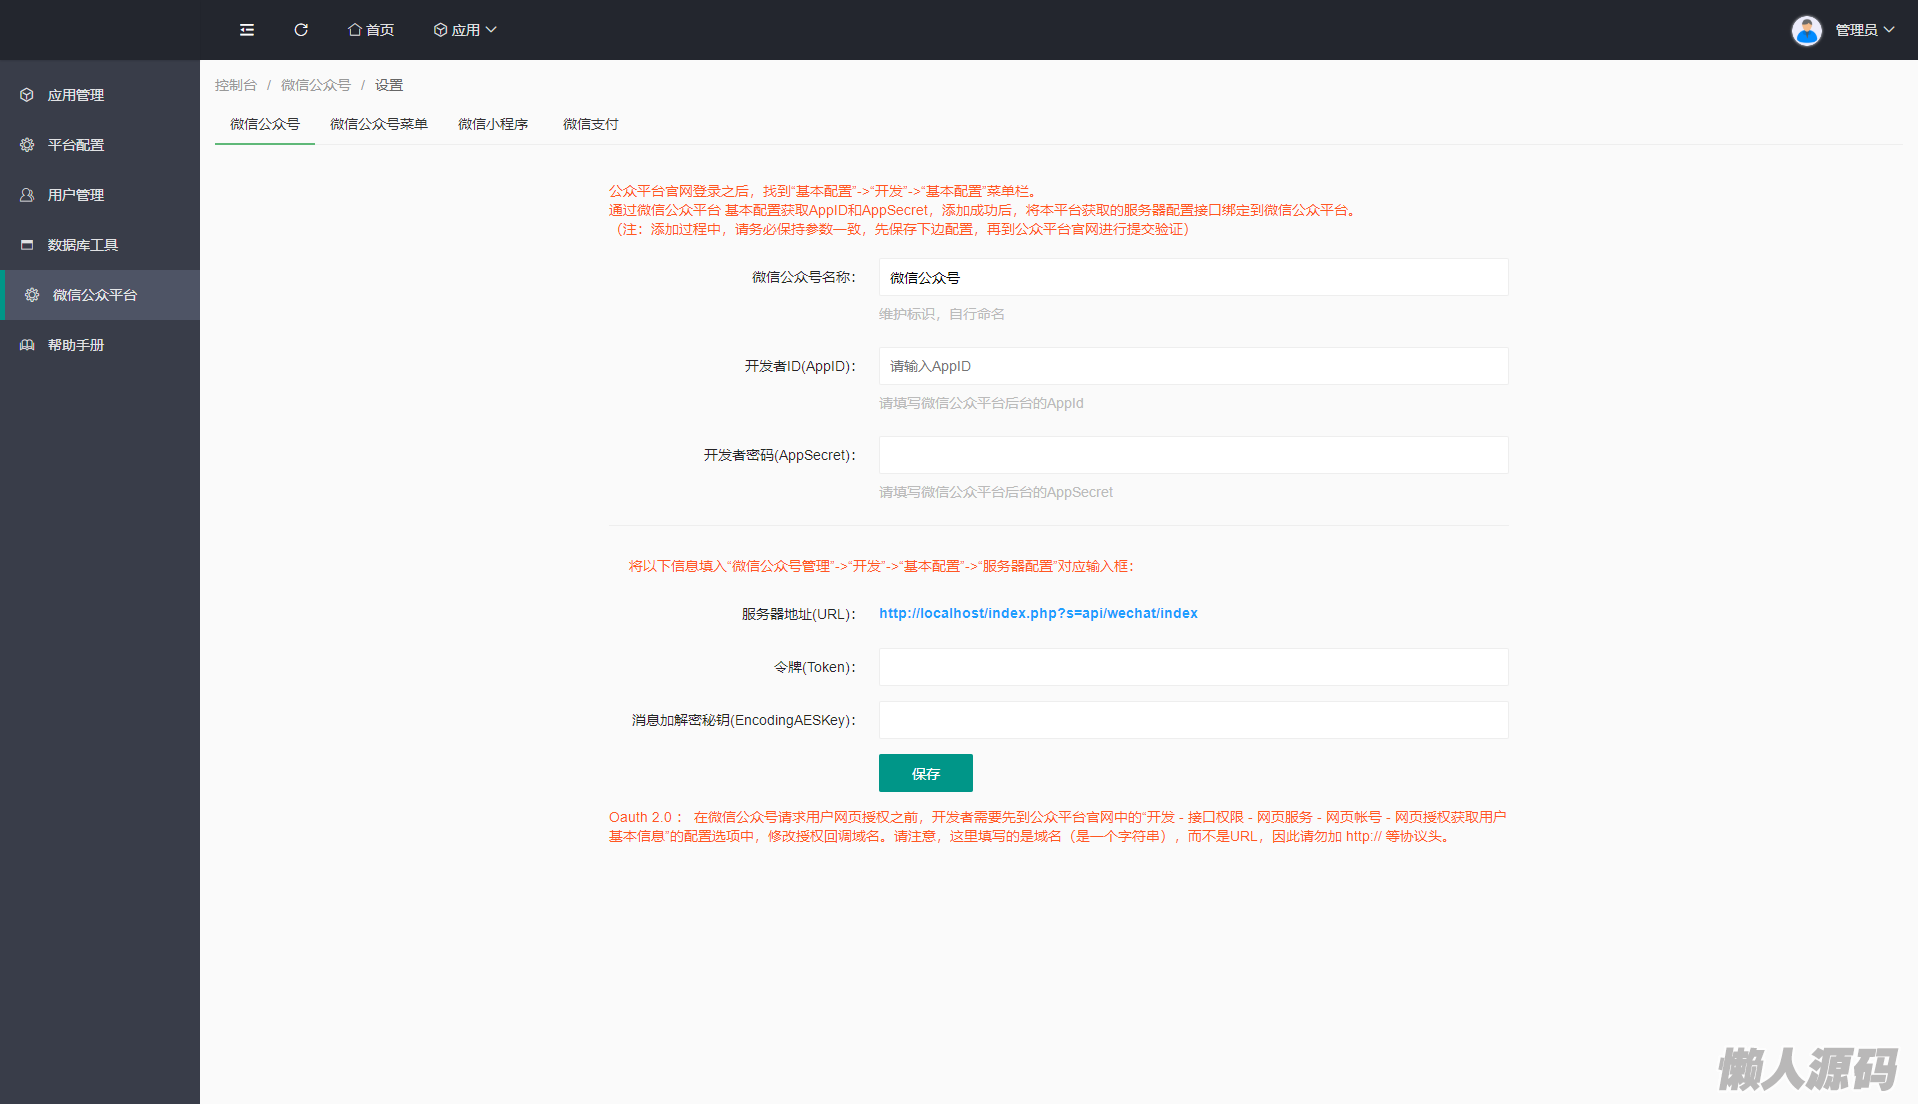The image size is (1918, 1104).
Task: Click the gear icon beside 平台配置
Action: click(x=27, y=145)
